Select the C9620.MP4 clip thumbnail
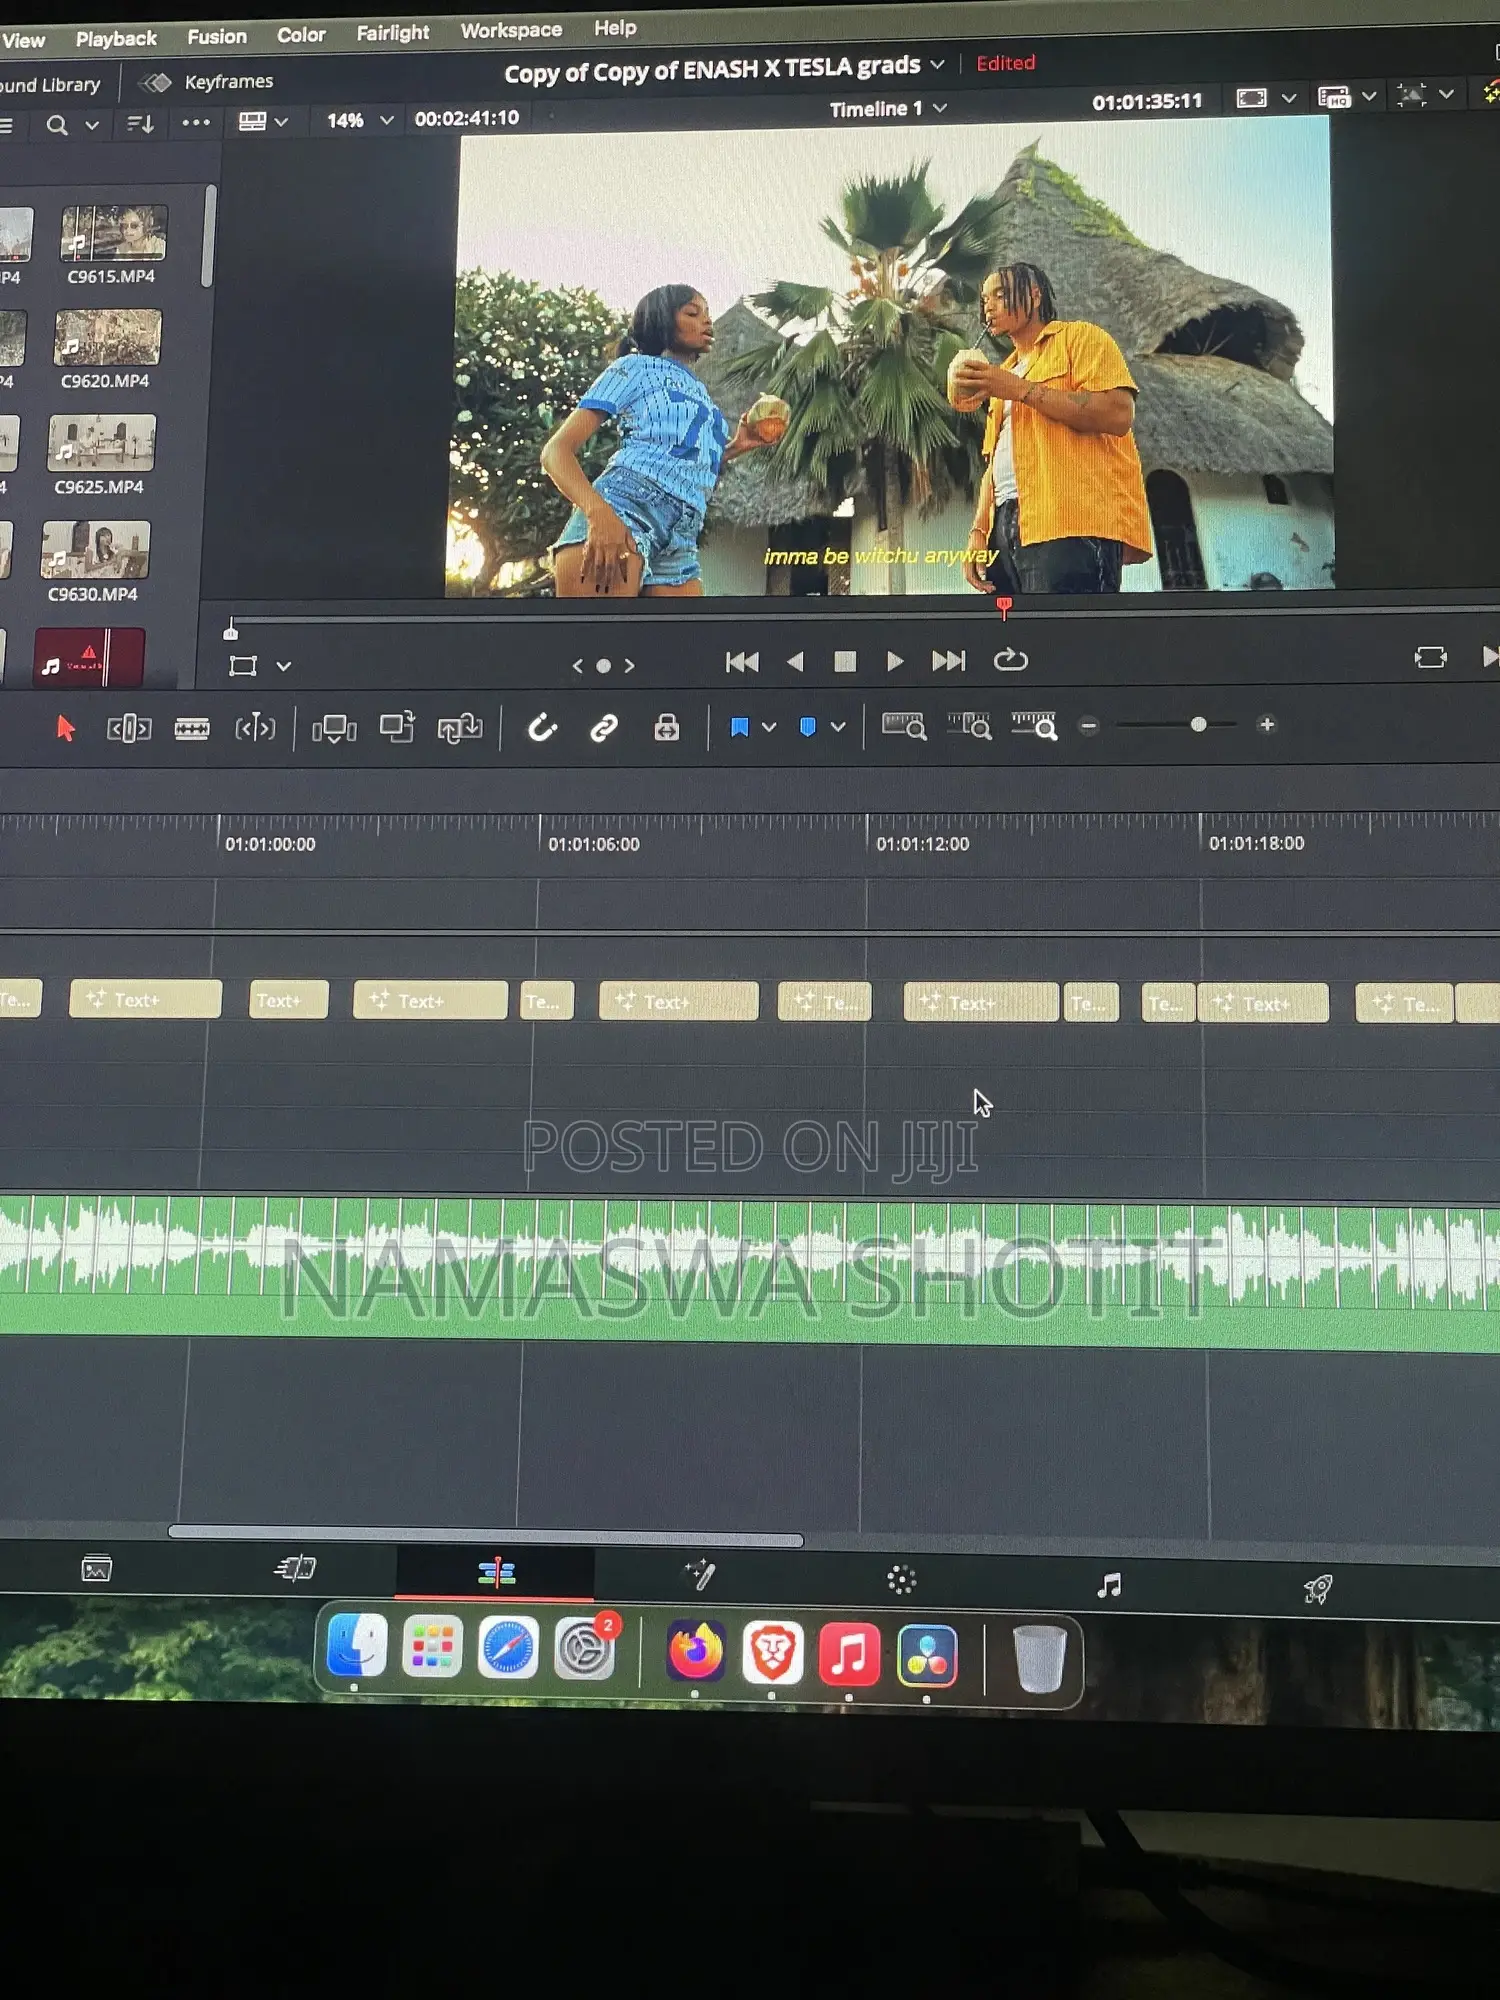1500x2000 pixels. (108, 337)
